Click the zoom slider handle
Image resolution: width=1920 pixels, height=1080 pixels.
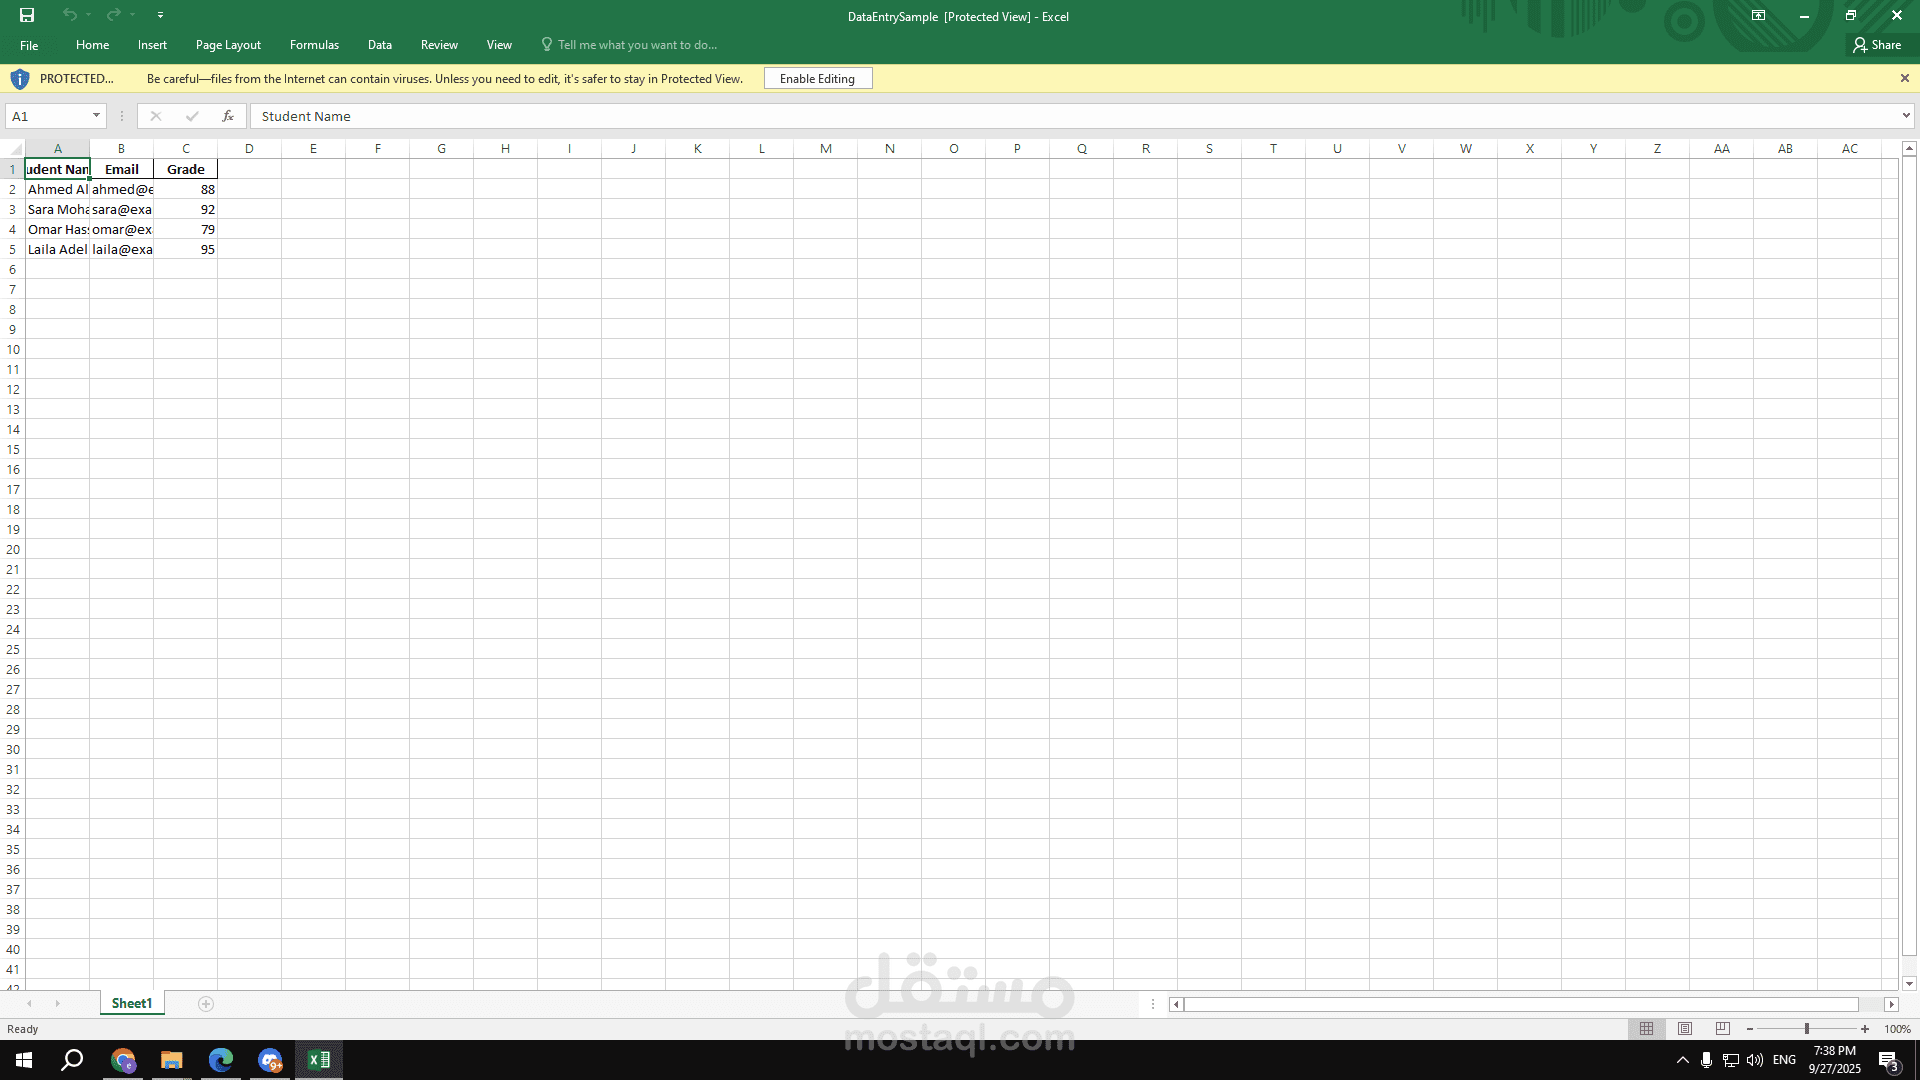click(x=1807, y=1029)
